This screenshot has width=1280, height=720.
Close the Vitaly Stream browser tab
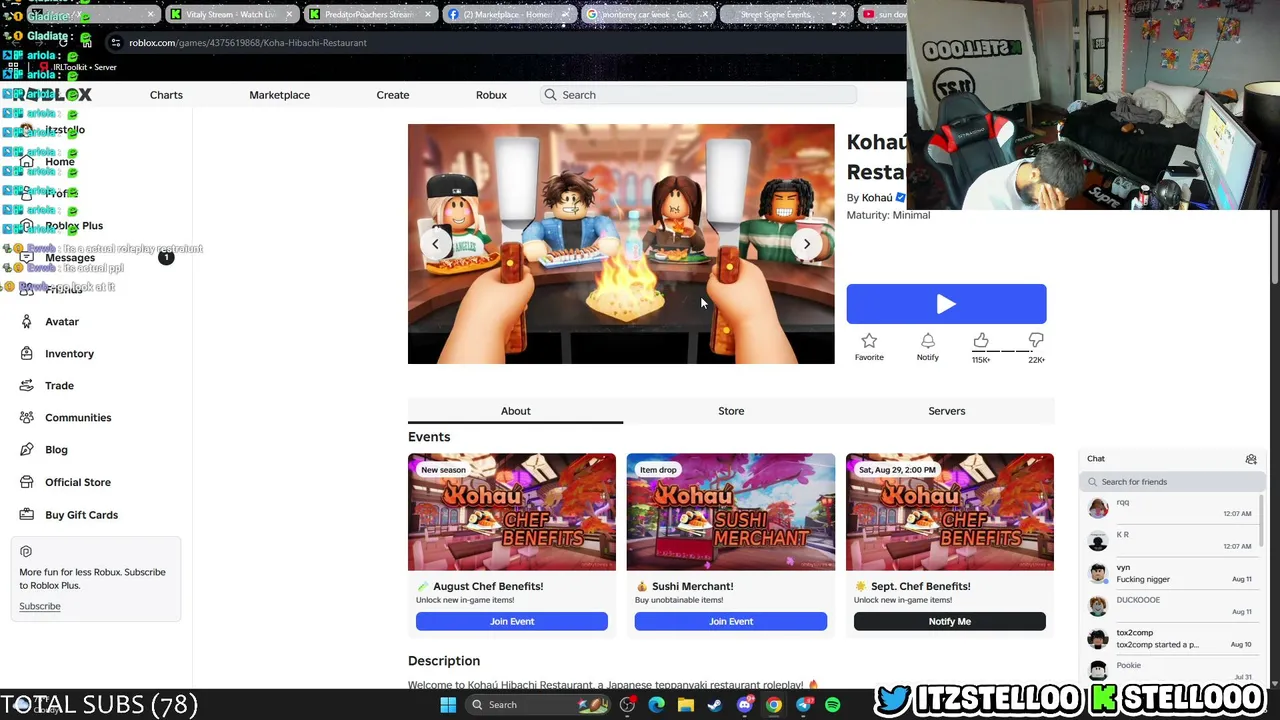pyautogui.click(x=289, y=14)
